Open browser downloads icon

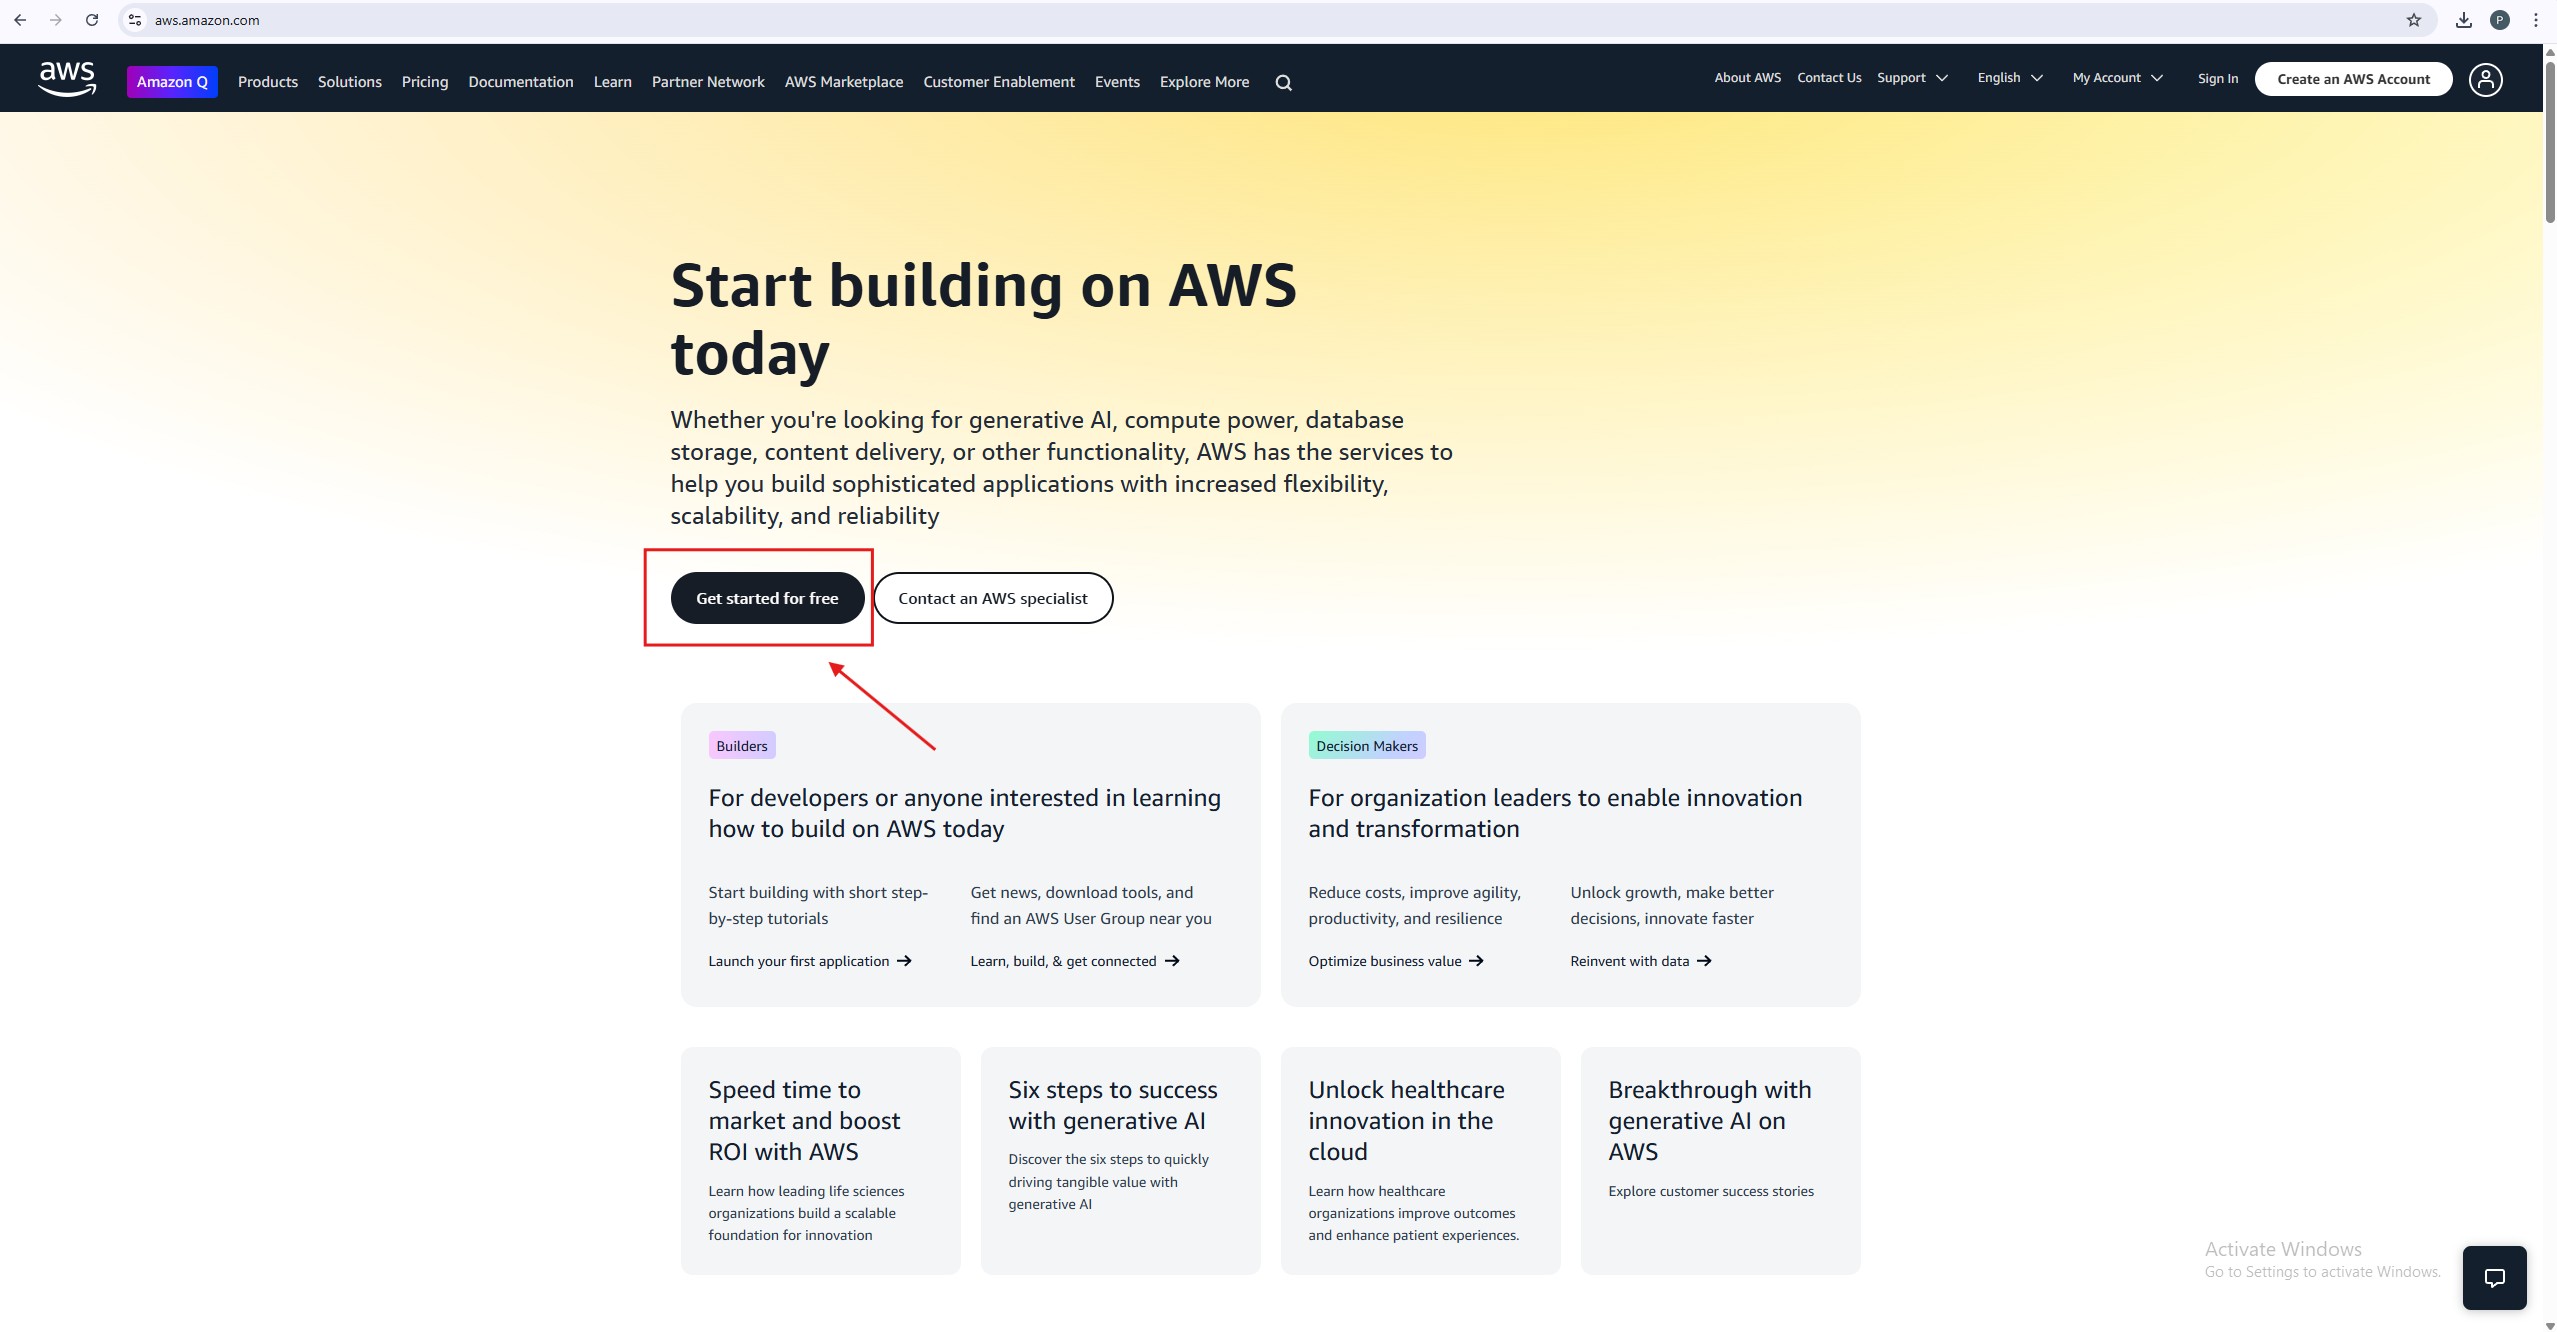click(2463, 20)
